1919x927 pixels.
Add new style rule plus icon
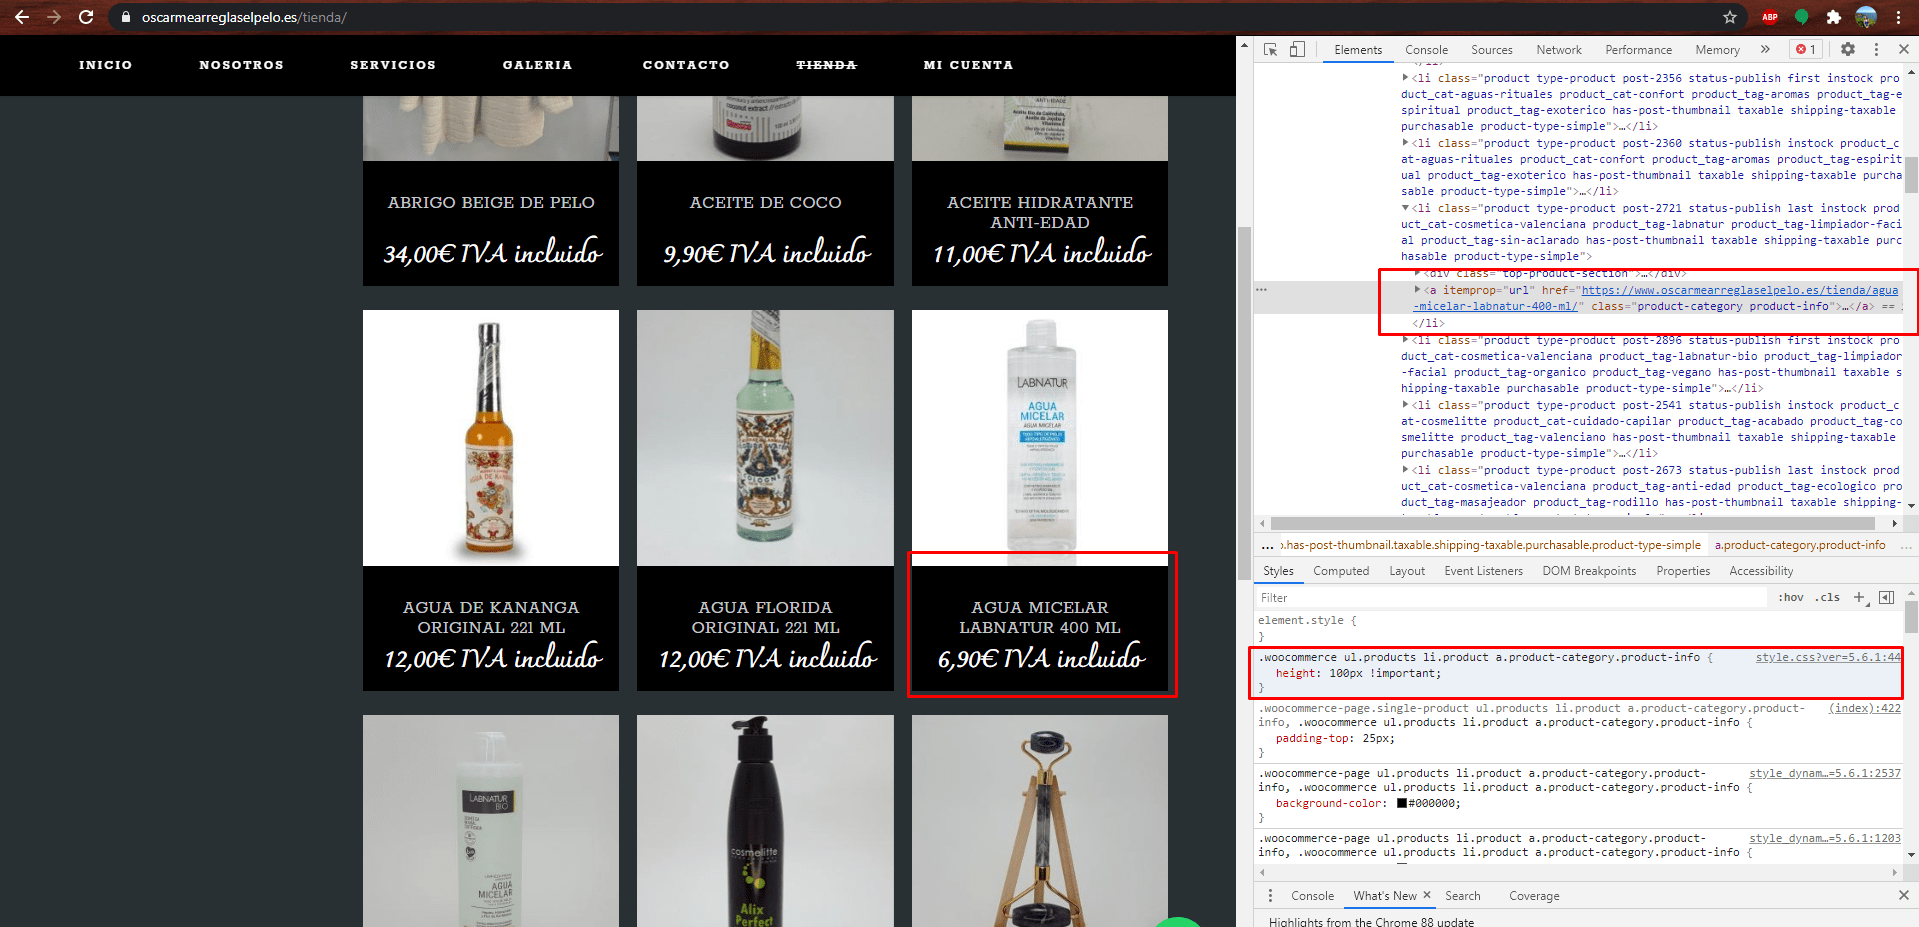coord(1860,597)
